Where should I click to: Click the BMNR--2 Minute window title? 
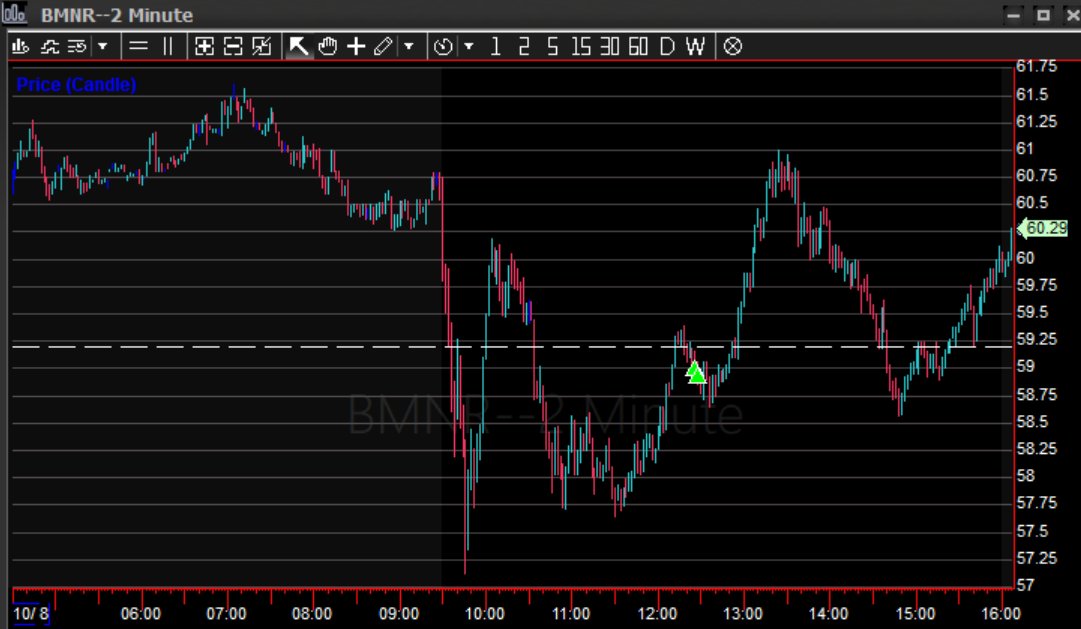[117, 14]
